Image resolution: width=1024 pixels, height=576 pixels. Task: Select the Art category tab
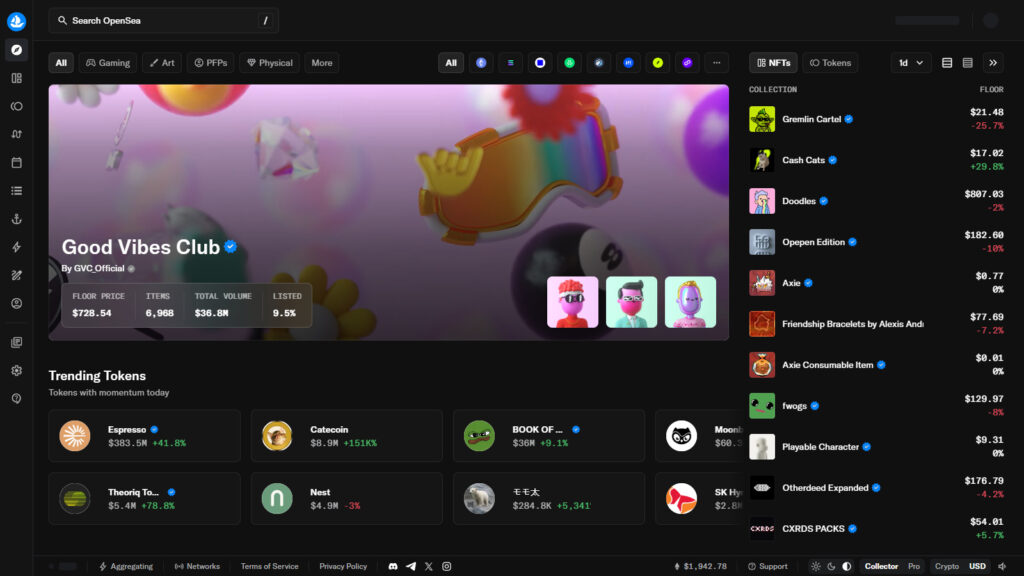(162, 63)
